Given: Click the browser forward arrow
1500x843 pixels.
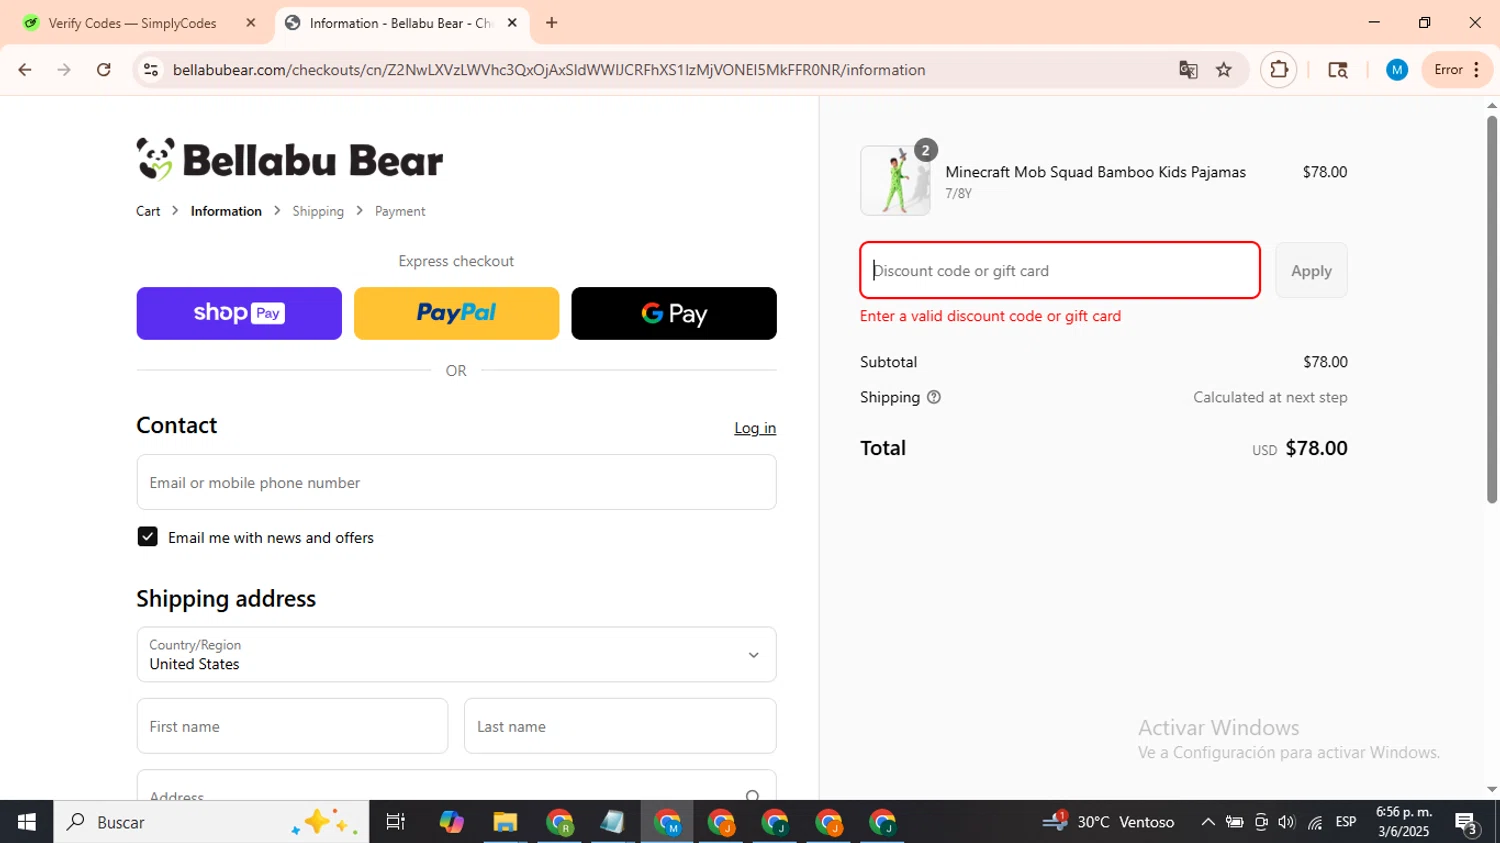Looking at the screenshot, I should click(x=64, y=70).
